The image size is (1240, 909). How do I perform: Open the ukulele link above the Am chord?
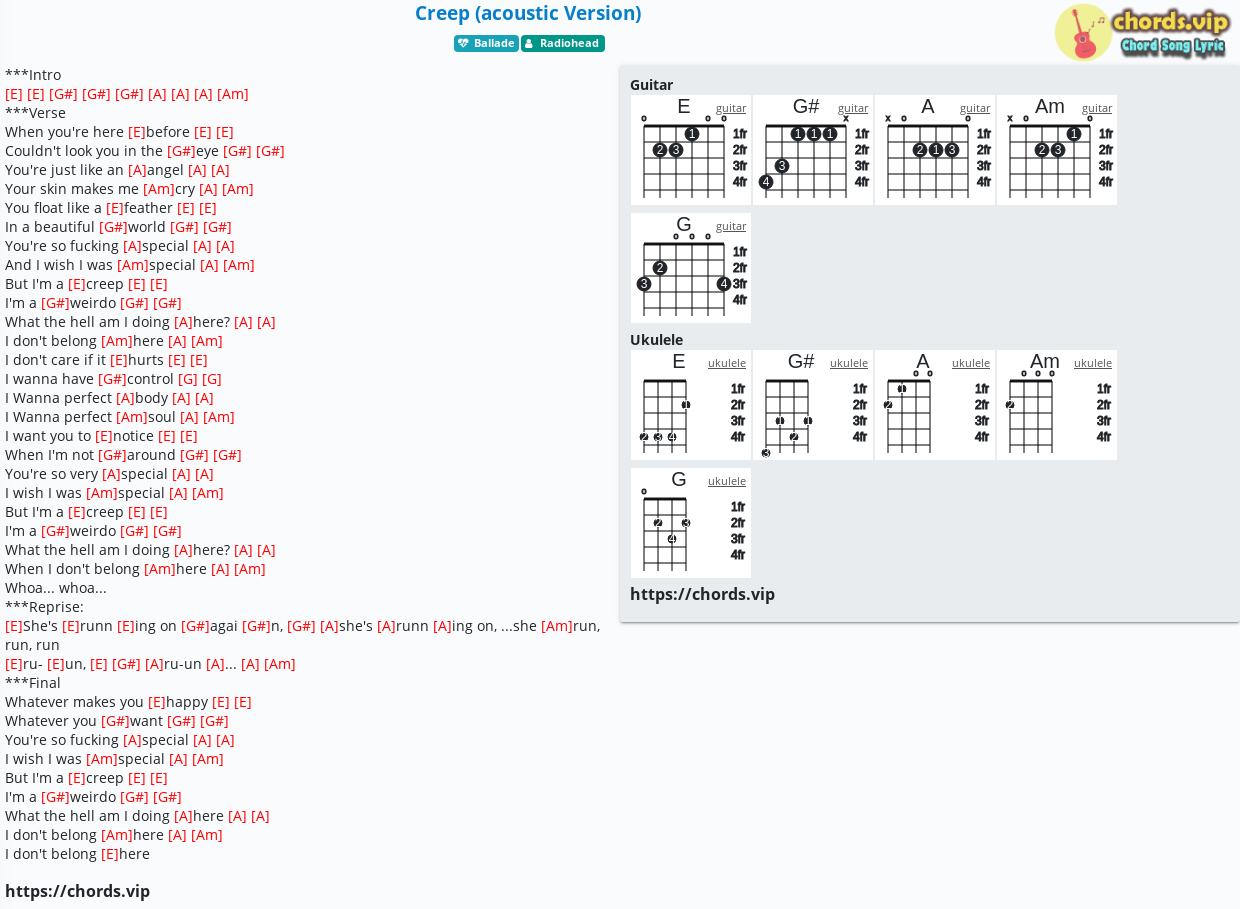(x=1093, y=363)
